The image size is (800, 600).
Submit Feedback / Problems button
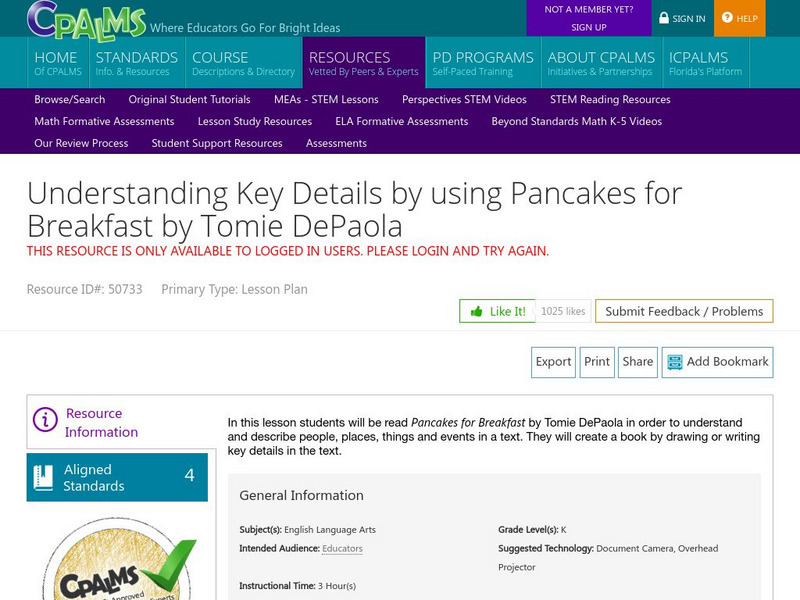point(684,311)
